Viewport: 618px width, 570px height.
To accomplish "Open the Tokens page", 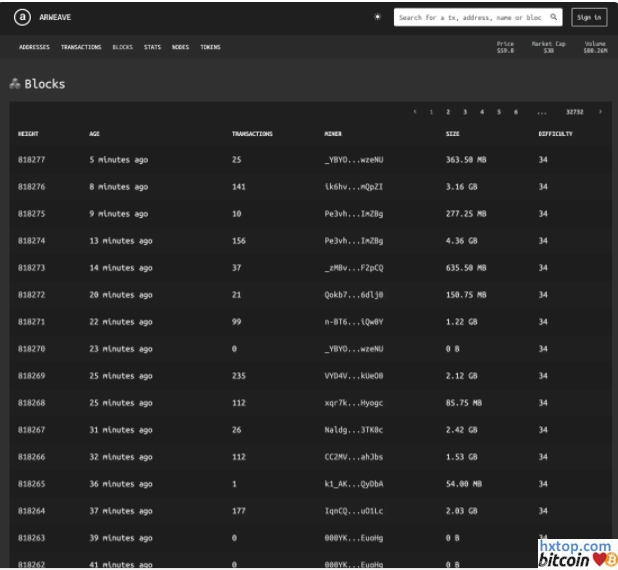I will 210,47.
